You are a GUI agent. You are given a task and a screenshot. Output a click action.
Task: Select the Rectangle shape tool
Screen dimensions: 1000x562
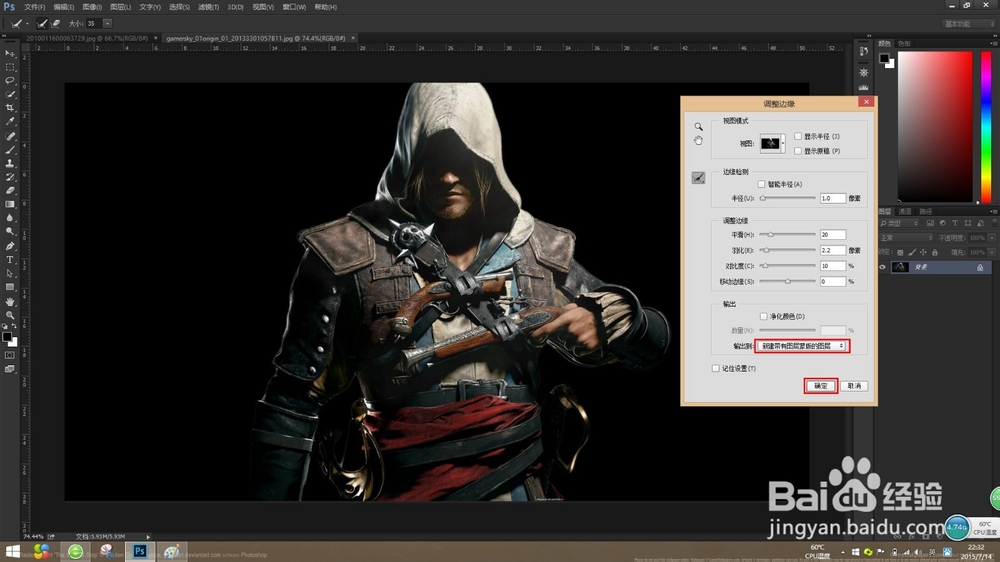(10, 287)
